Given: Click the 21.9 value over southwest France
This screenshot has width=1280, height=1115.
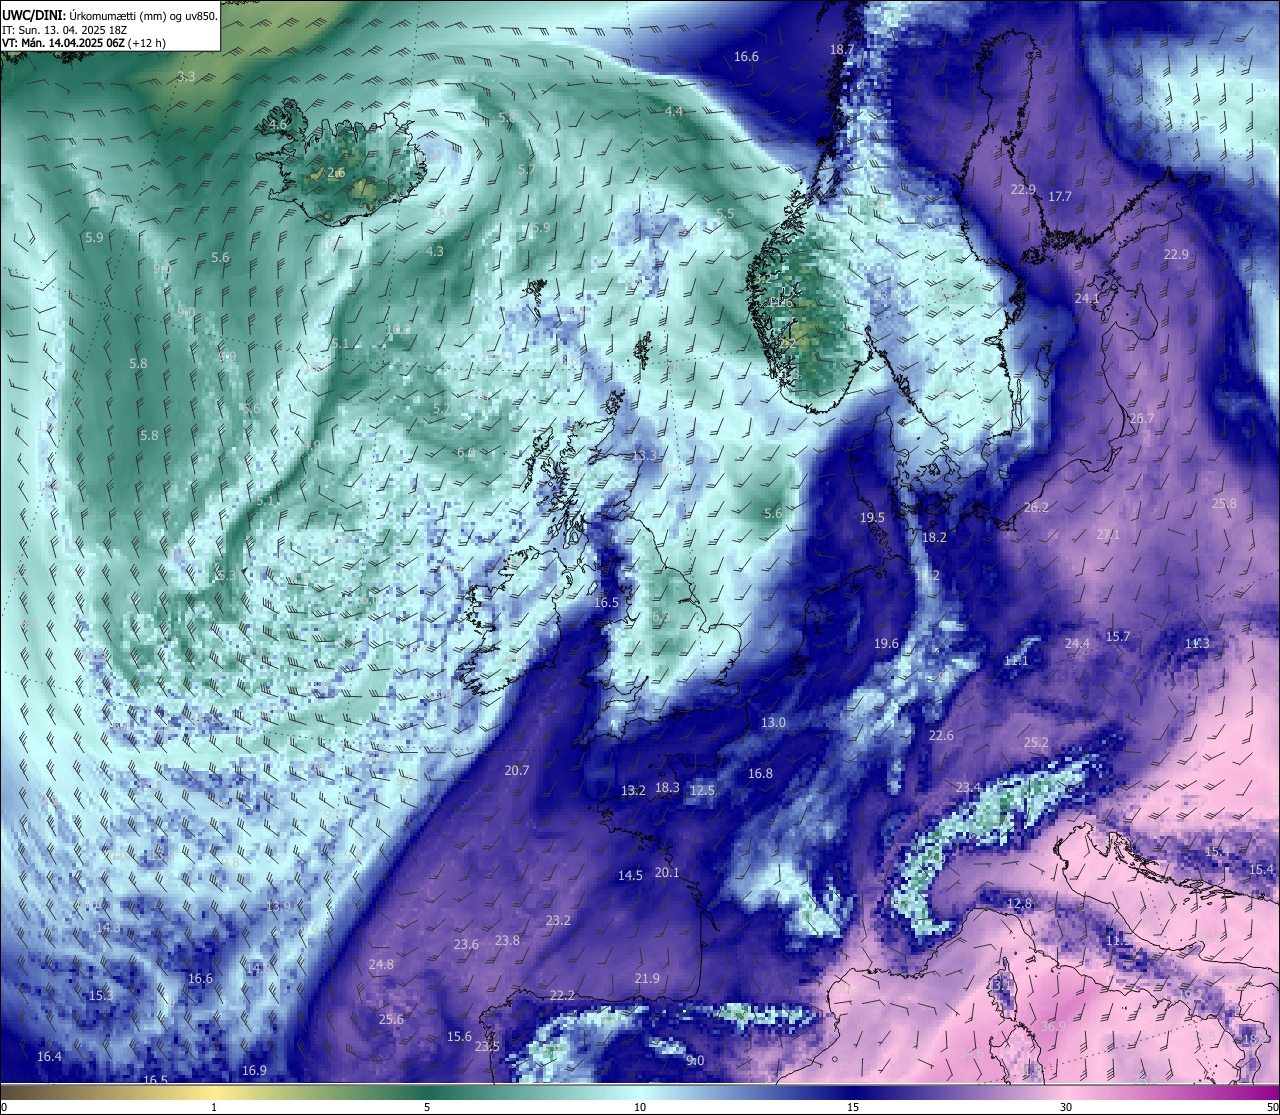Looking at the screenshot, I should pos(647,978).
